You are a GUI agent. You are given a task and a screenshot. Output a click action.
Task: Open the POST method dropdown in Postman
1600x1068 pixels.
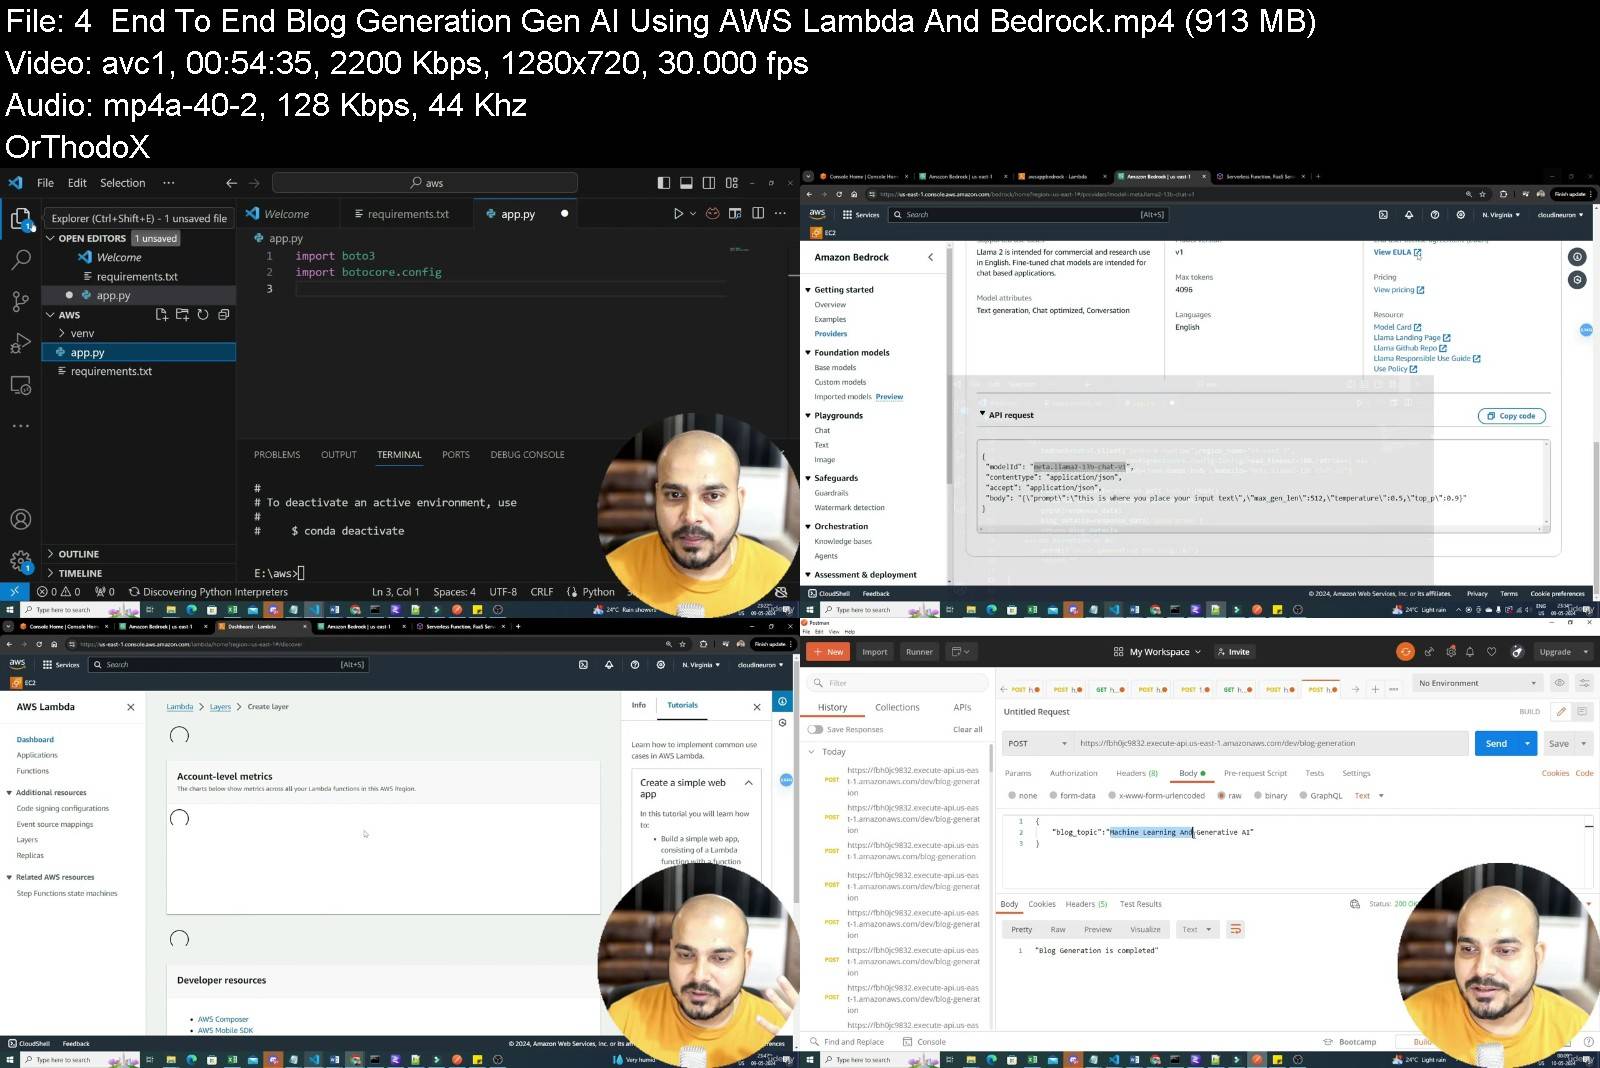coord(1038,744)
